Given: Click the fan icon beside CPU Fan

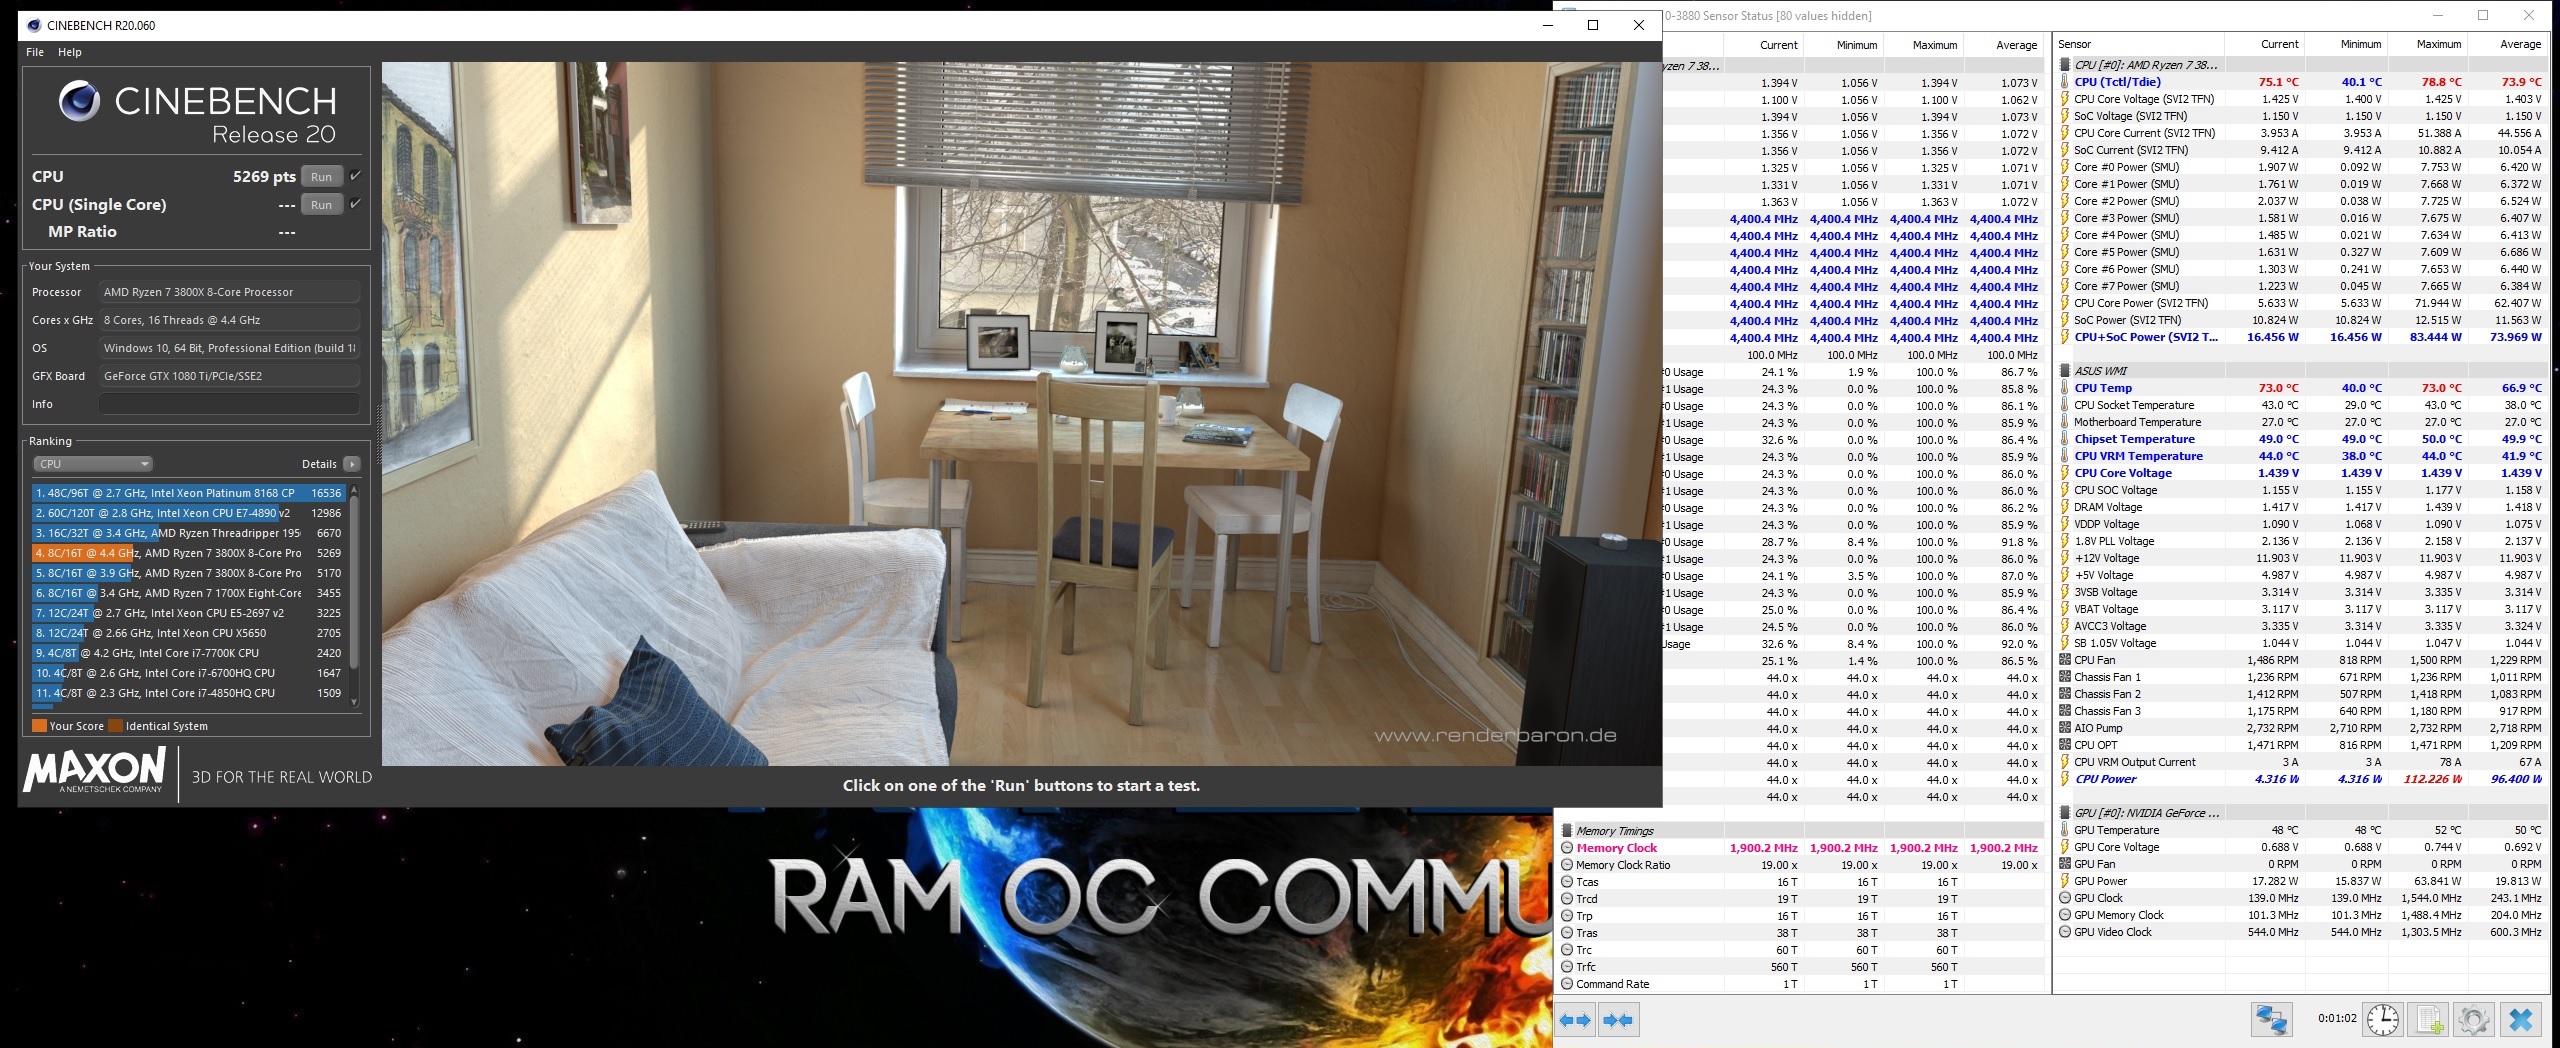Looking at the screenshot, I should [2065, 660].
